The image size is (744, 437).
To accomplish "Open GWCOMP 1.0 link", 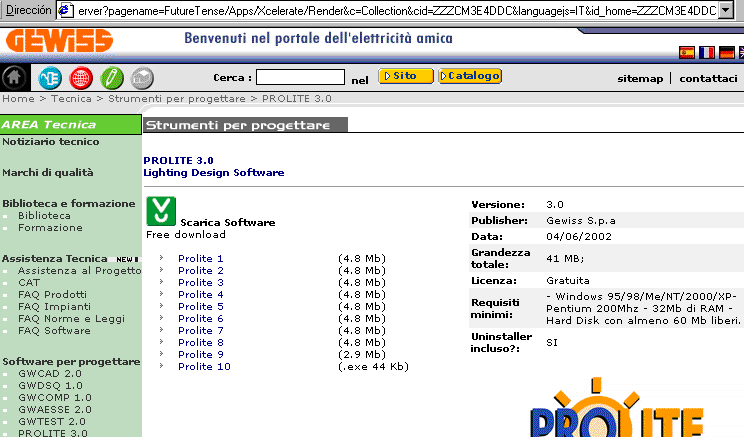I will pyautogui.click(x=55, y=398).
